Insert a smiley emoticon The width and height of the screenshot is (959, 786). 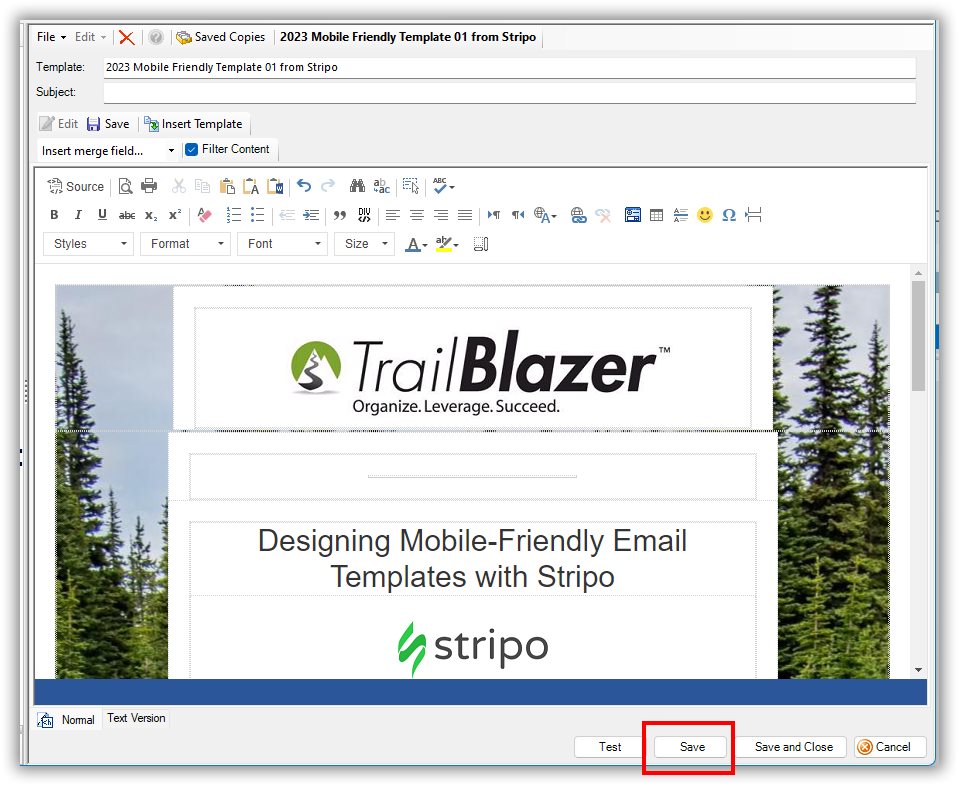tap(705, 215)
